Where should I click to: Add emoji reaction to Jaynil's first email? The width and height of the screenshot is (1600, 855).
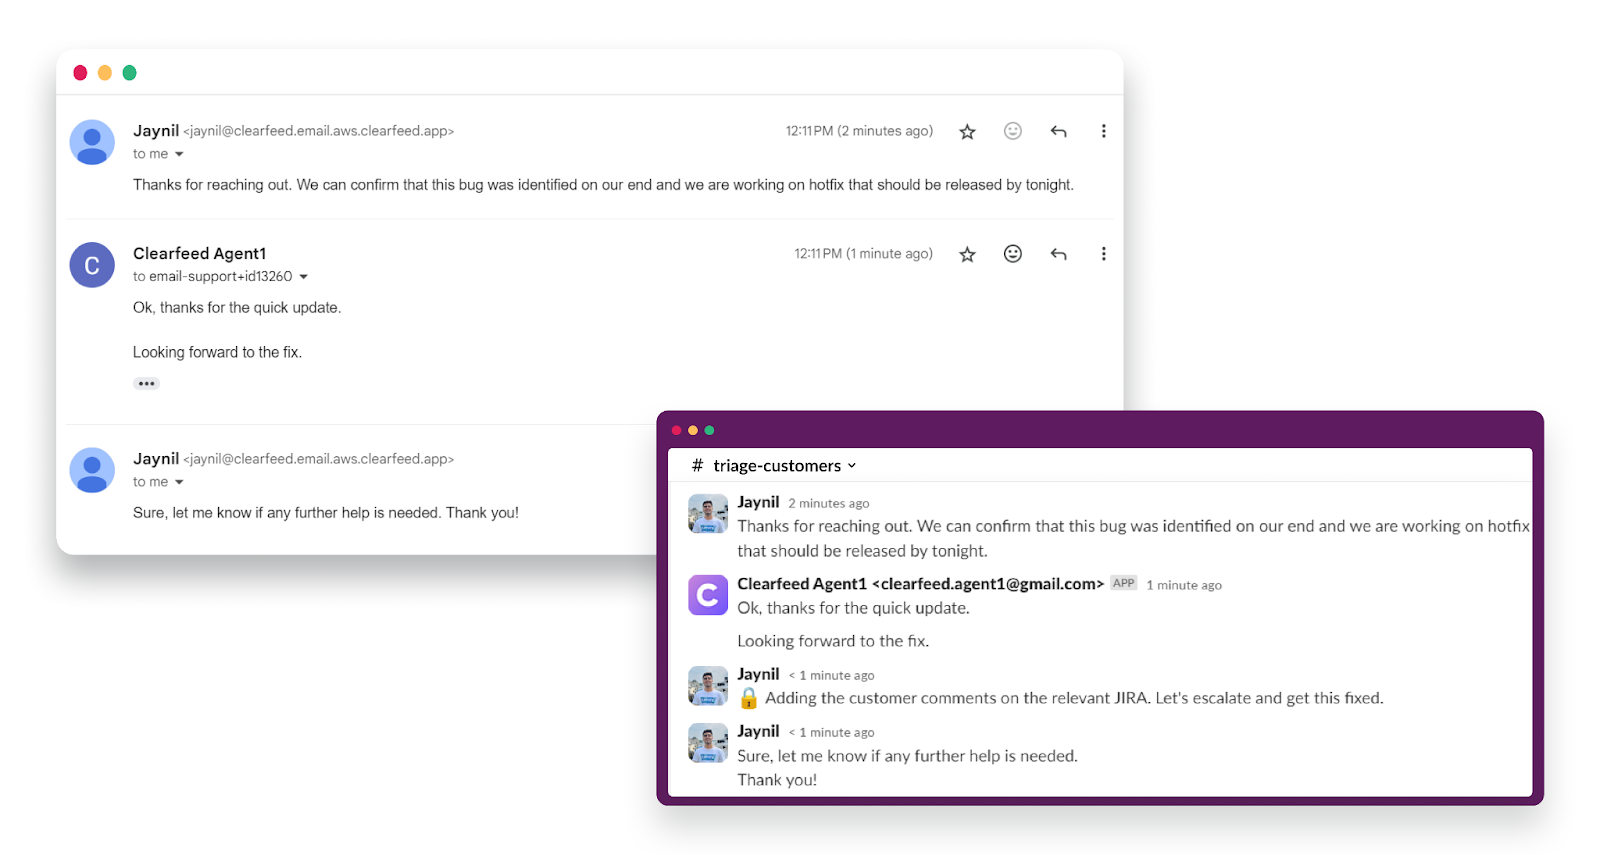coord(1013,131)
